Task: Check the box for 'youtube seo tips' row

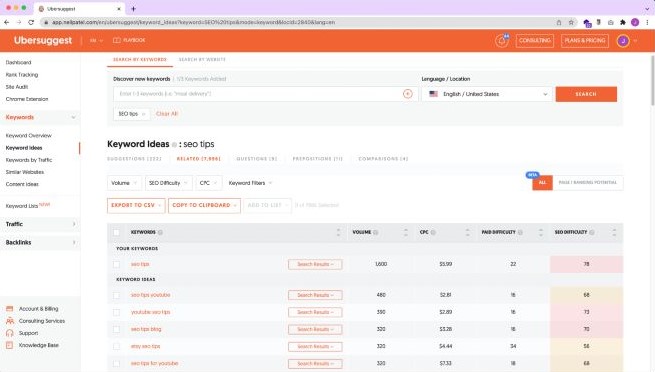Action: (117, 312)
